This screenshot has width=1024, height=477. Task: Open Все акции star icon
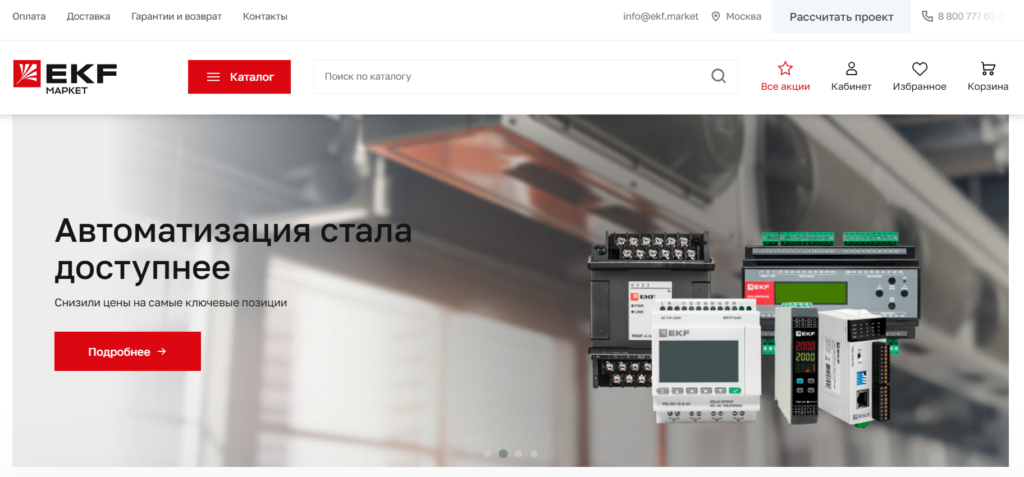(x=785, y=68)
